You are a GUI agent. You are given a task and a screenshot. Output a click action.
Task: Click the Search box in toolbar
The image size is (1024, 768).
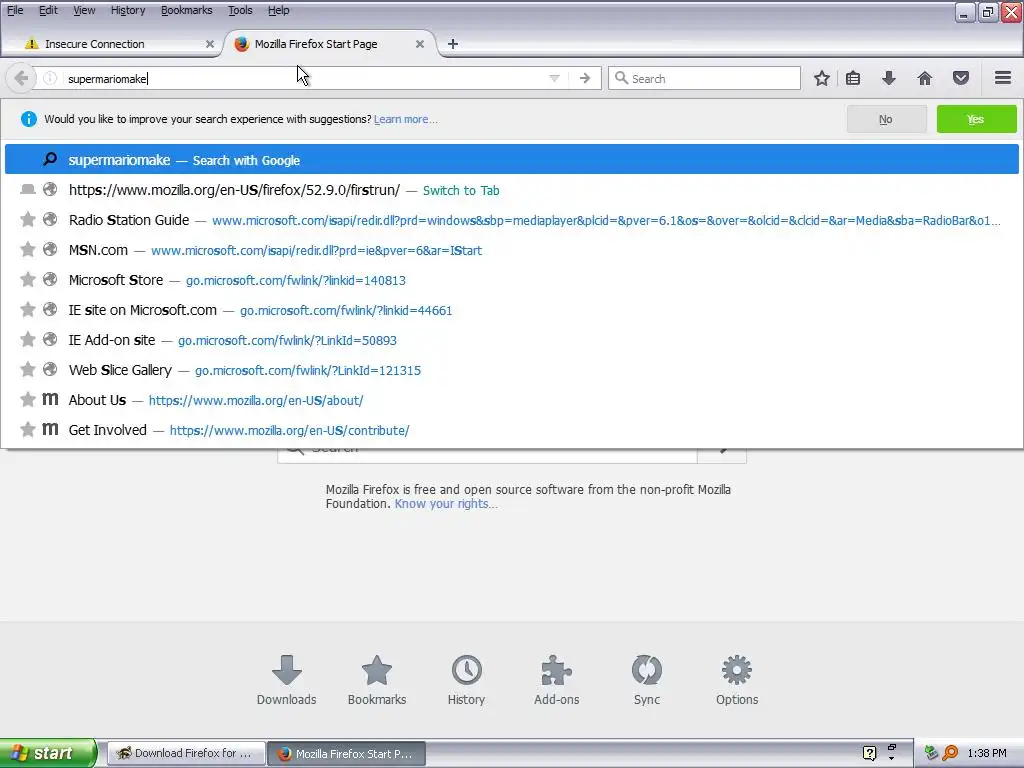tap(704, 78)
